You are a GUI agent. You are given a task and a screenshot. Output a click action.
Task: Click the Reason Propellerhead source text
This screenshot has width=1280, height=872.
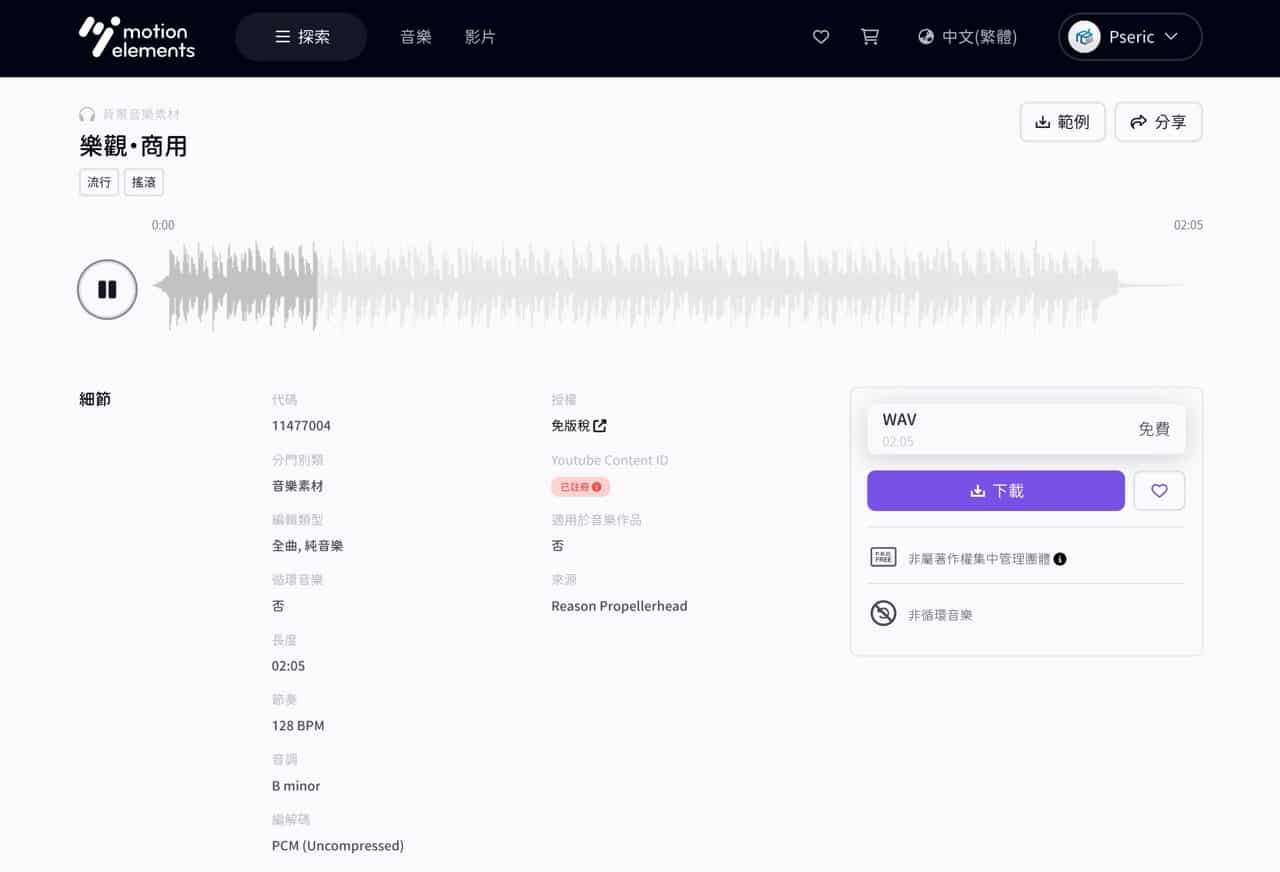619,606
